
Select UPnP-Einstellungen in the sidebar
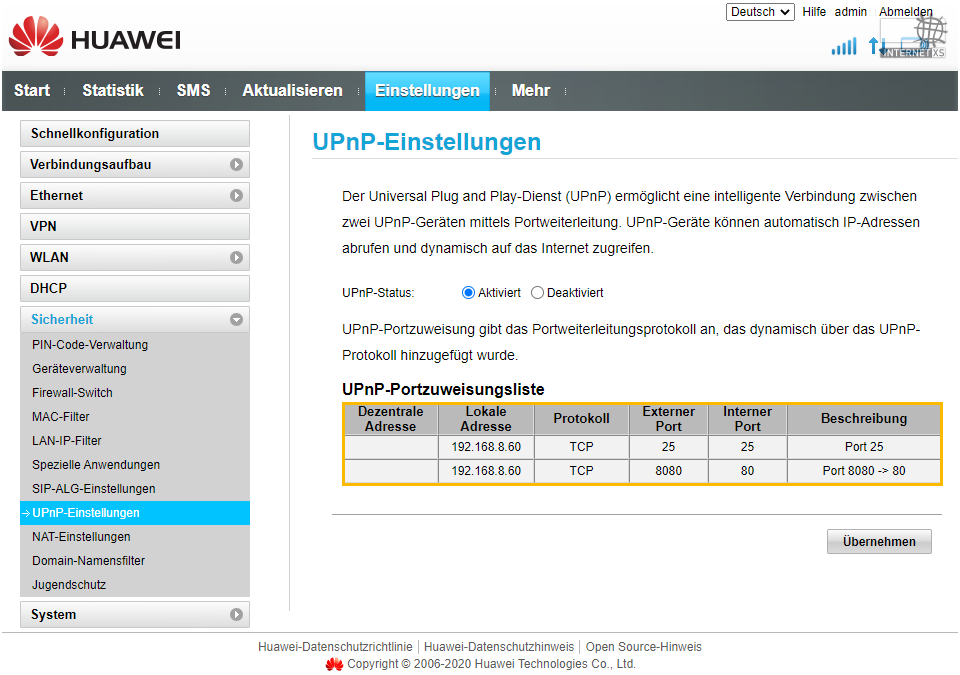tap(135, 513)
